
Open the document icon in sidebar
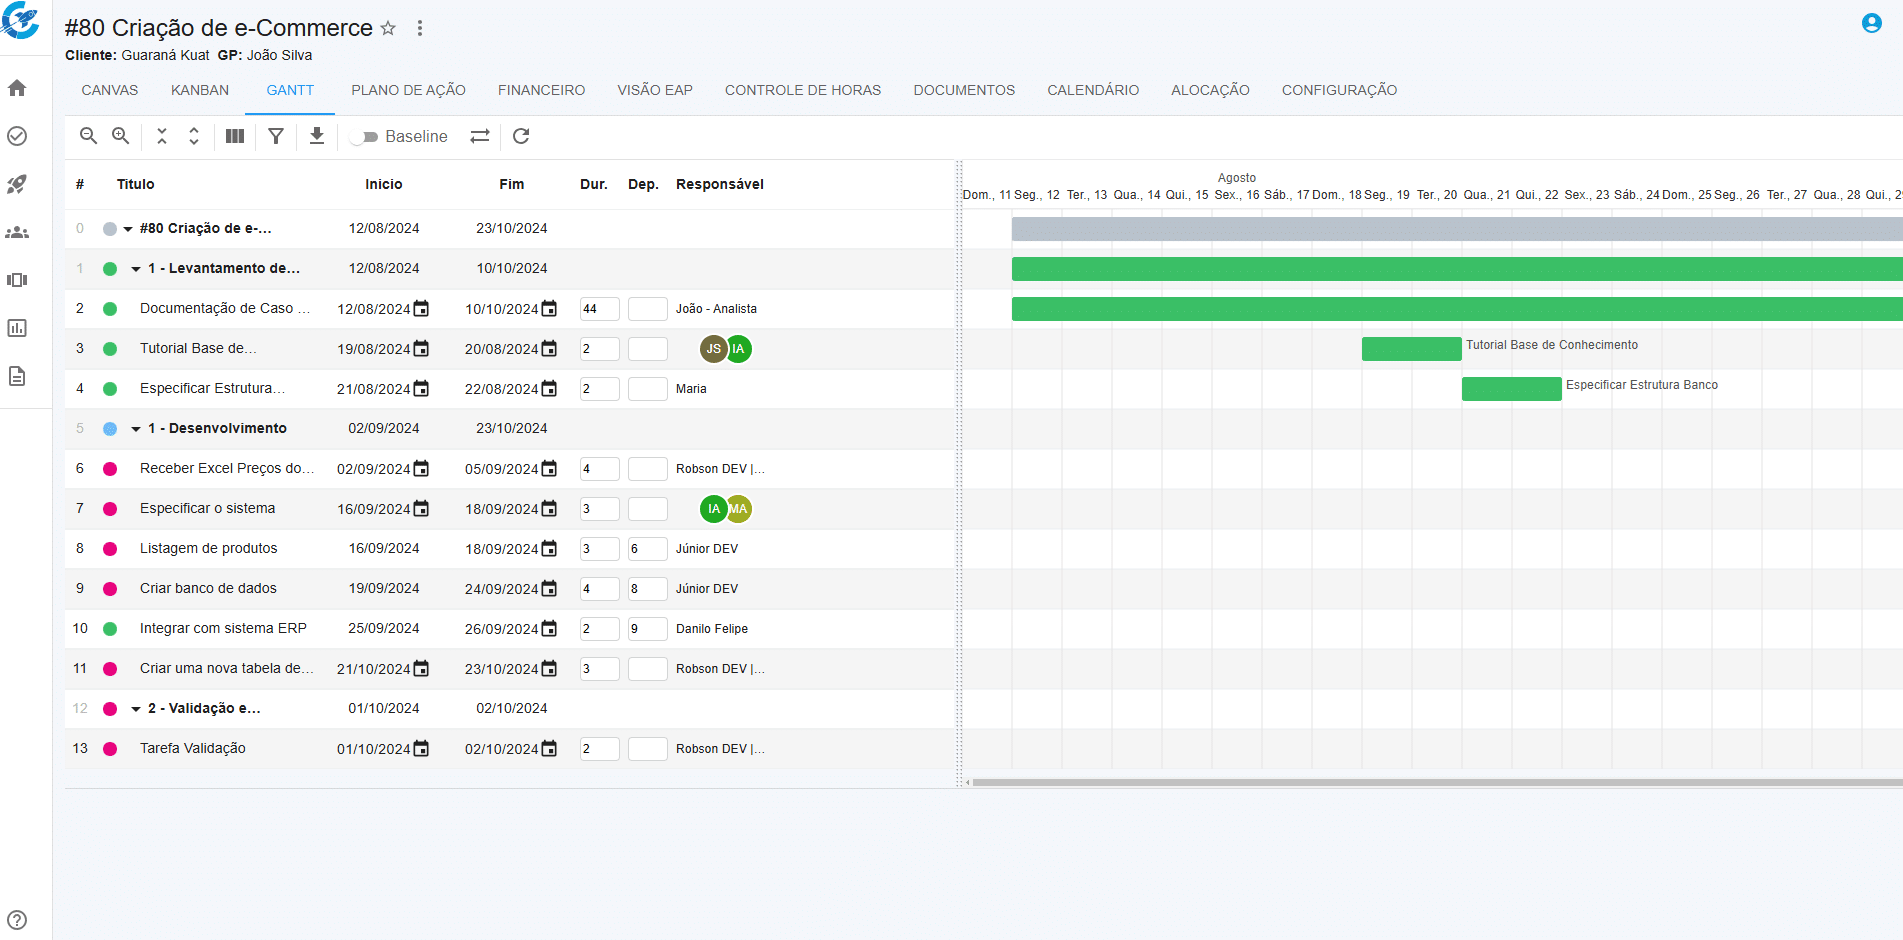point(17,376)
